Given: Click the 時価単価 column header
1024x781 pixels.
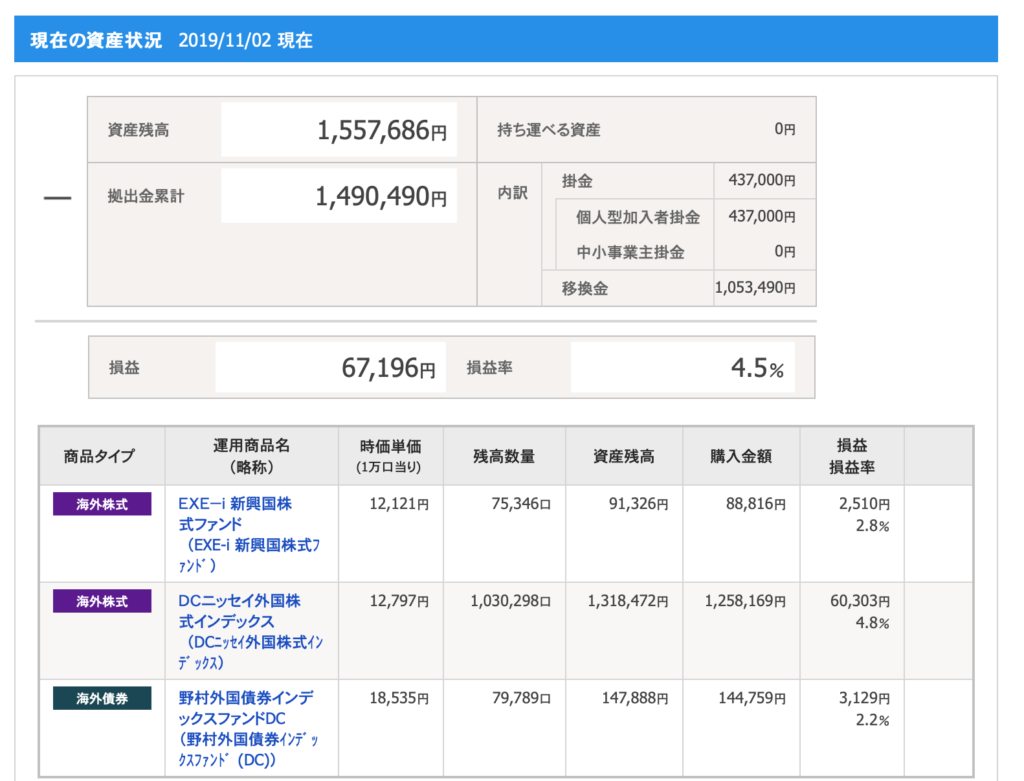Looking at the screenshot, I should pos(390,456).
